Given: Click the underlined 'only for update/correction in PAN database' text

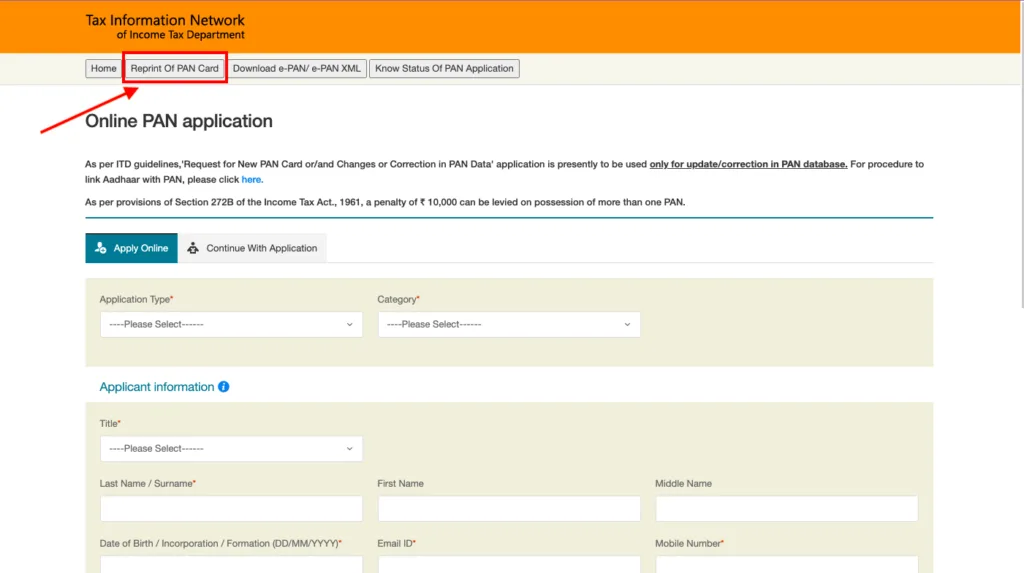Looking at the screenshot, I should (x=748, y=164).
